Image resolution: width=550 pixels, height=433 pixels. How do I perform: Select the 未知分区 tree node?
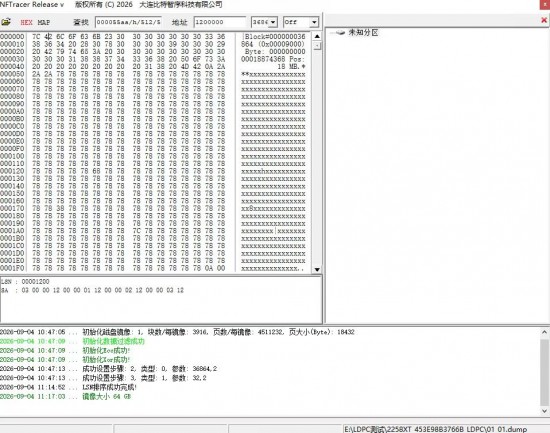pos(363,33)
